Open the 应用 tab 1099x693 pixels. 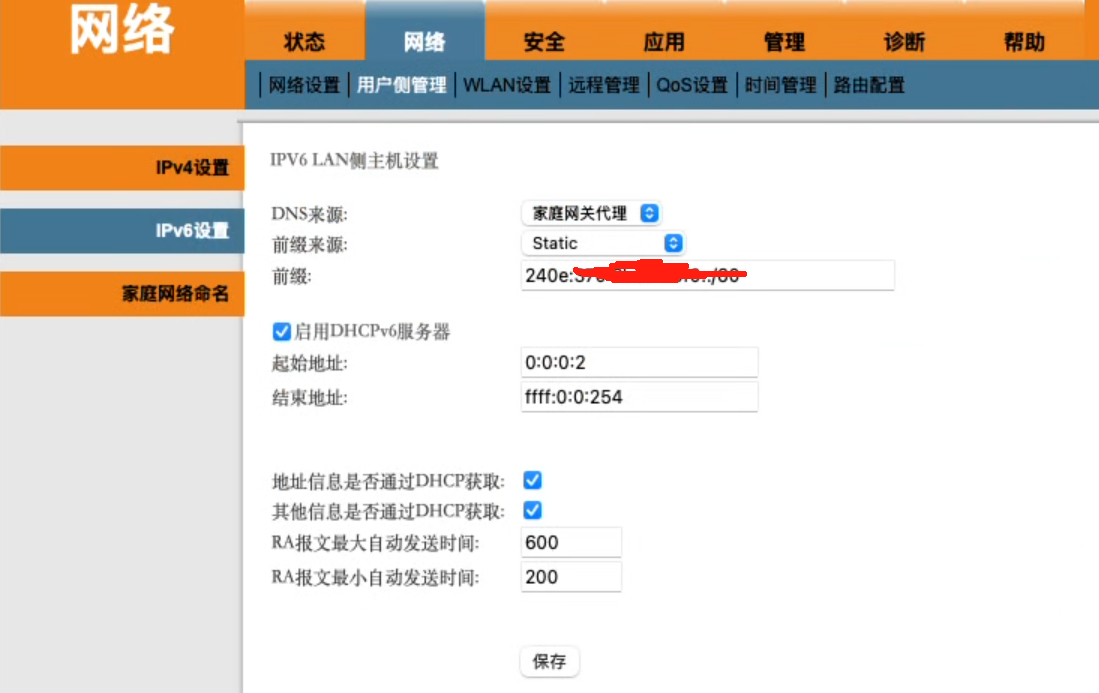tap(664, 42)
